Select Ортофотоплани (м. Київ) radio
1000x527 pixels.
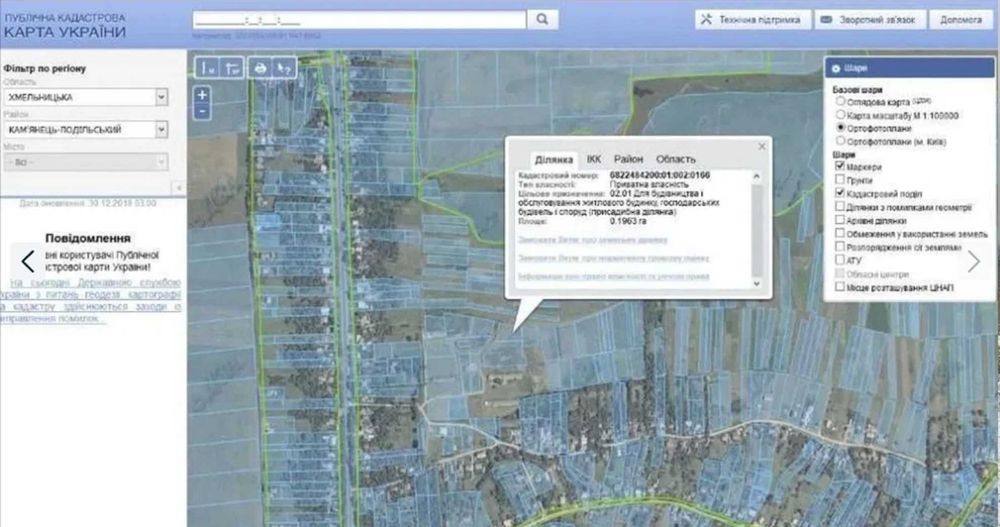point(841,140)
